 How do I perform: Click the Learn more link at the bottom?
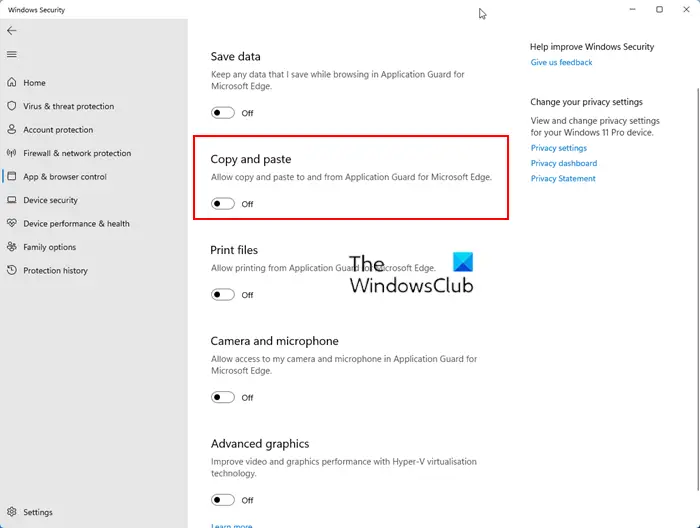click(x=231, y=525)
